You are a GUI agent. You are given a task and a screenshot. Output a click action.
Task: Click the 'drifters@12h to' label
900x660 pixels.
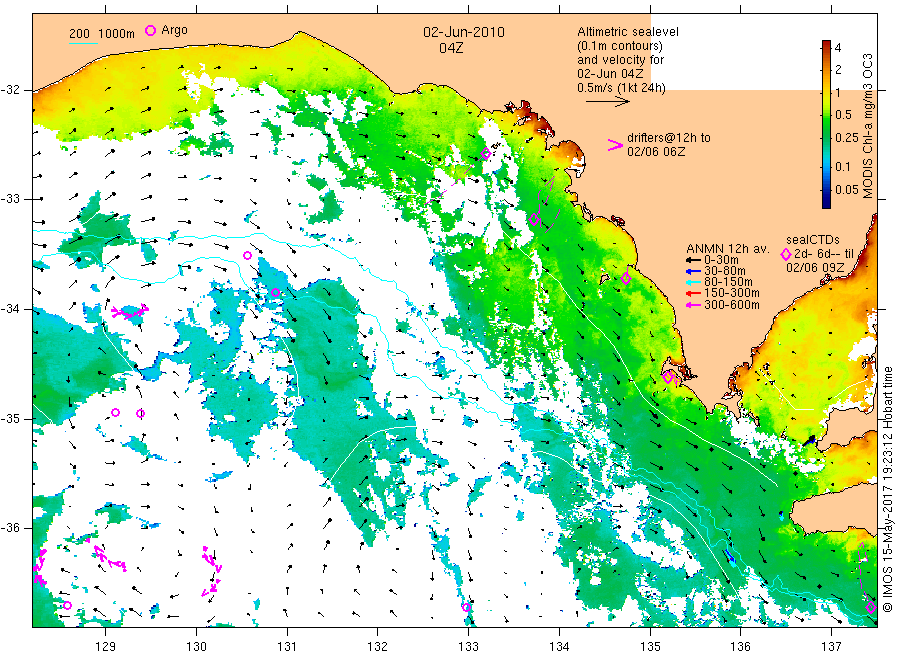pos(669,138)
